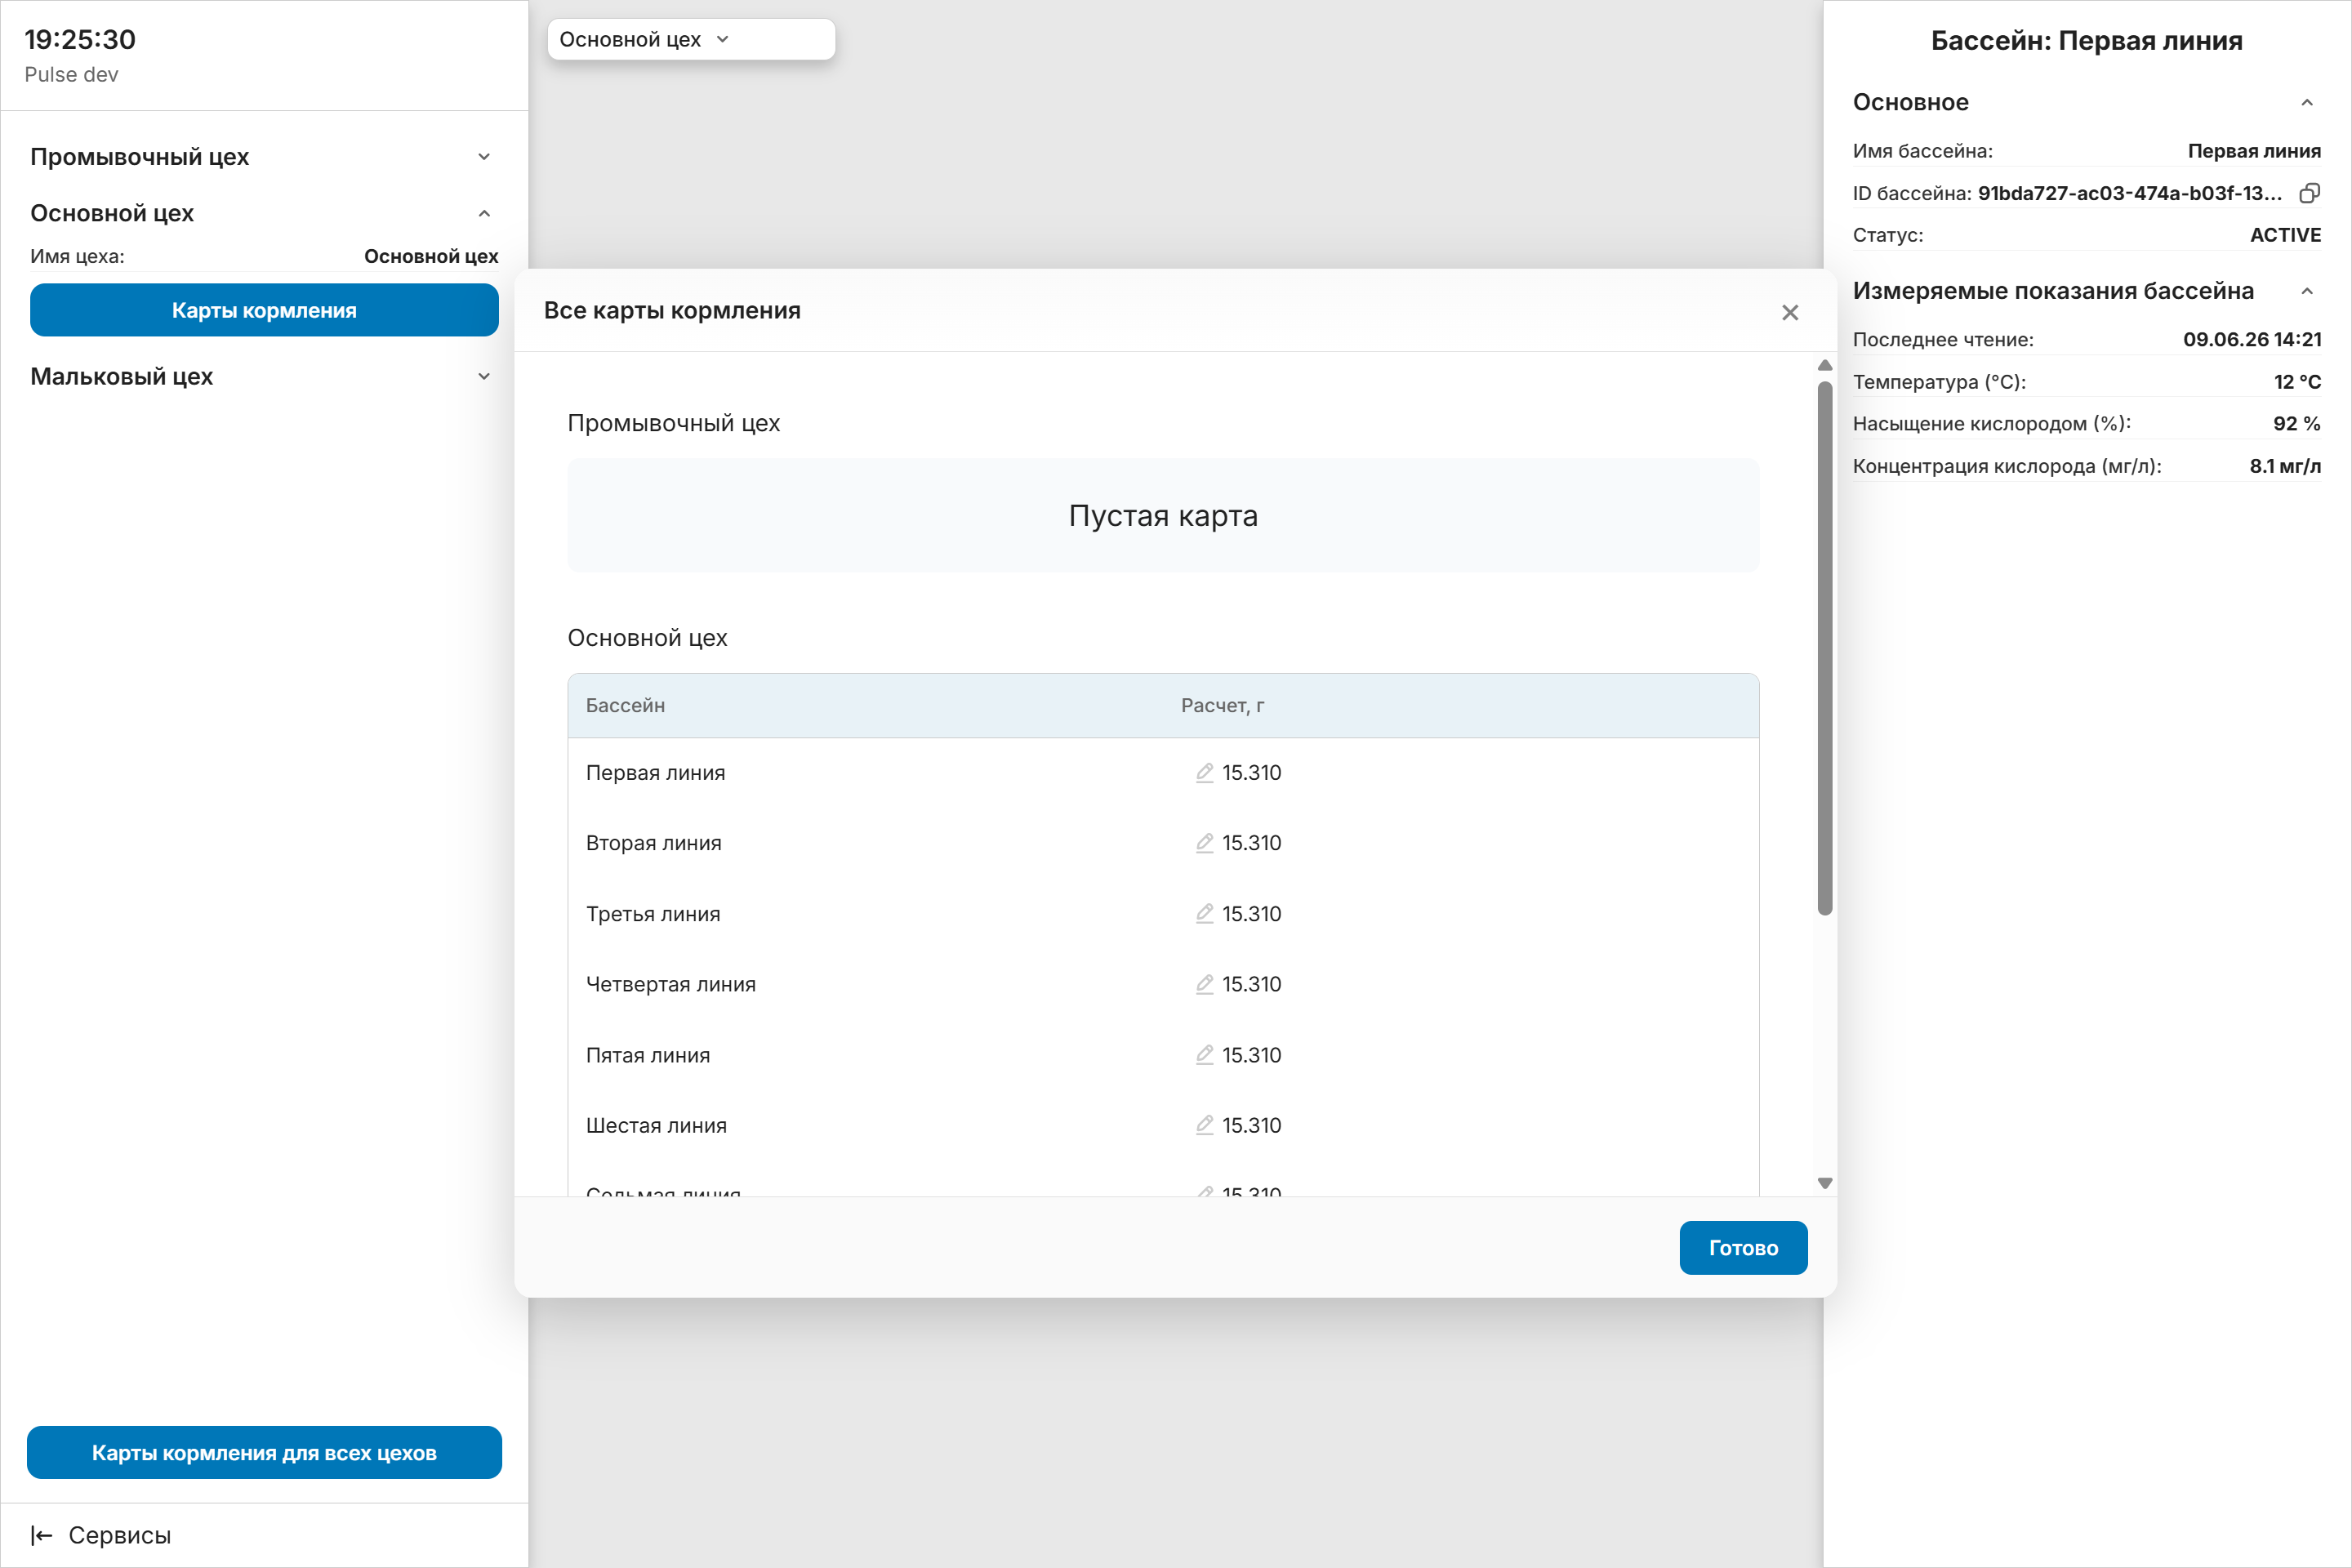Click the oxygen saturation value 92 %
This screenshot has width=2352, height=1568.
click(x=2297, y=424)
